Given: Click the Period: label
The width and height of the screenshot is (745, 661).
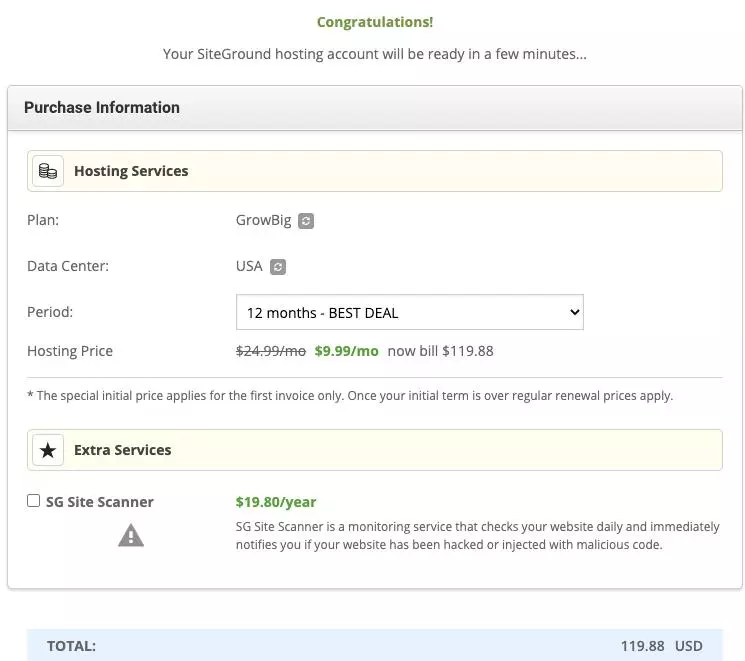Looking at the screenshot, I should pyautogui.click(x=50, y=312).
